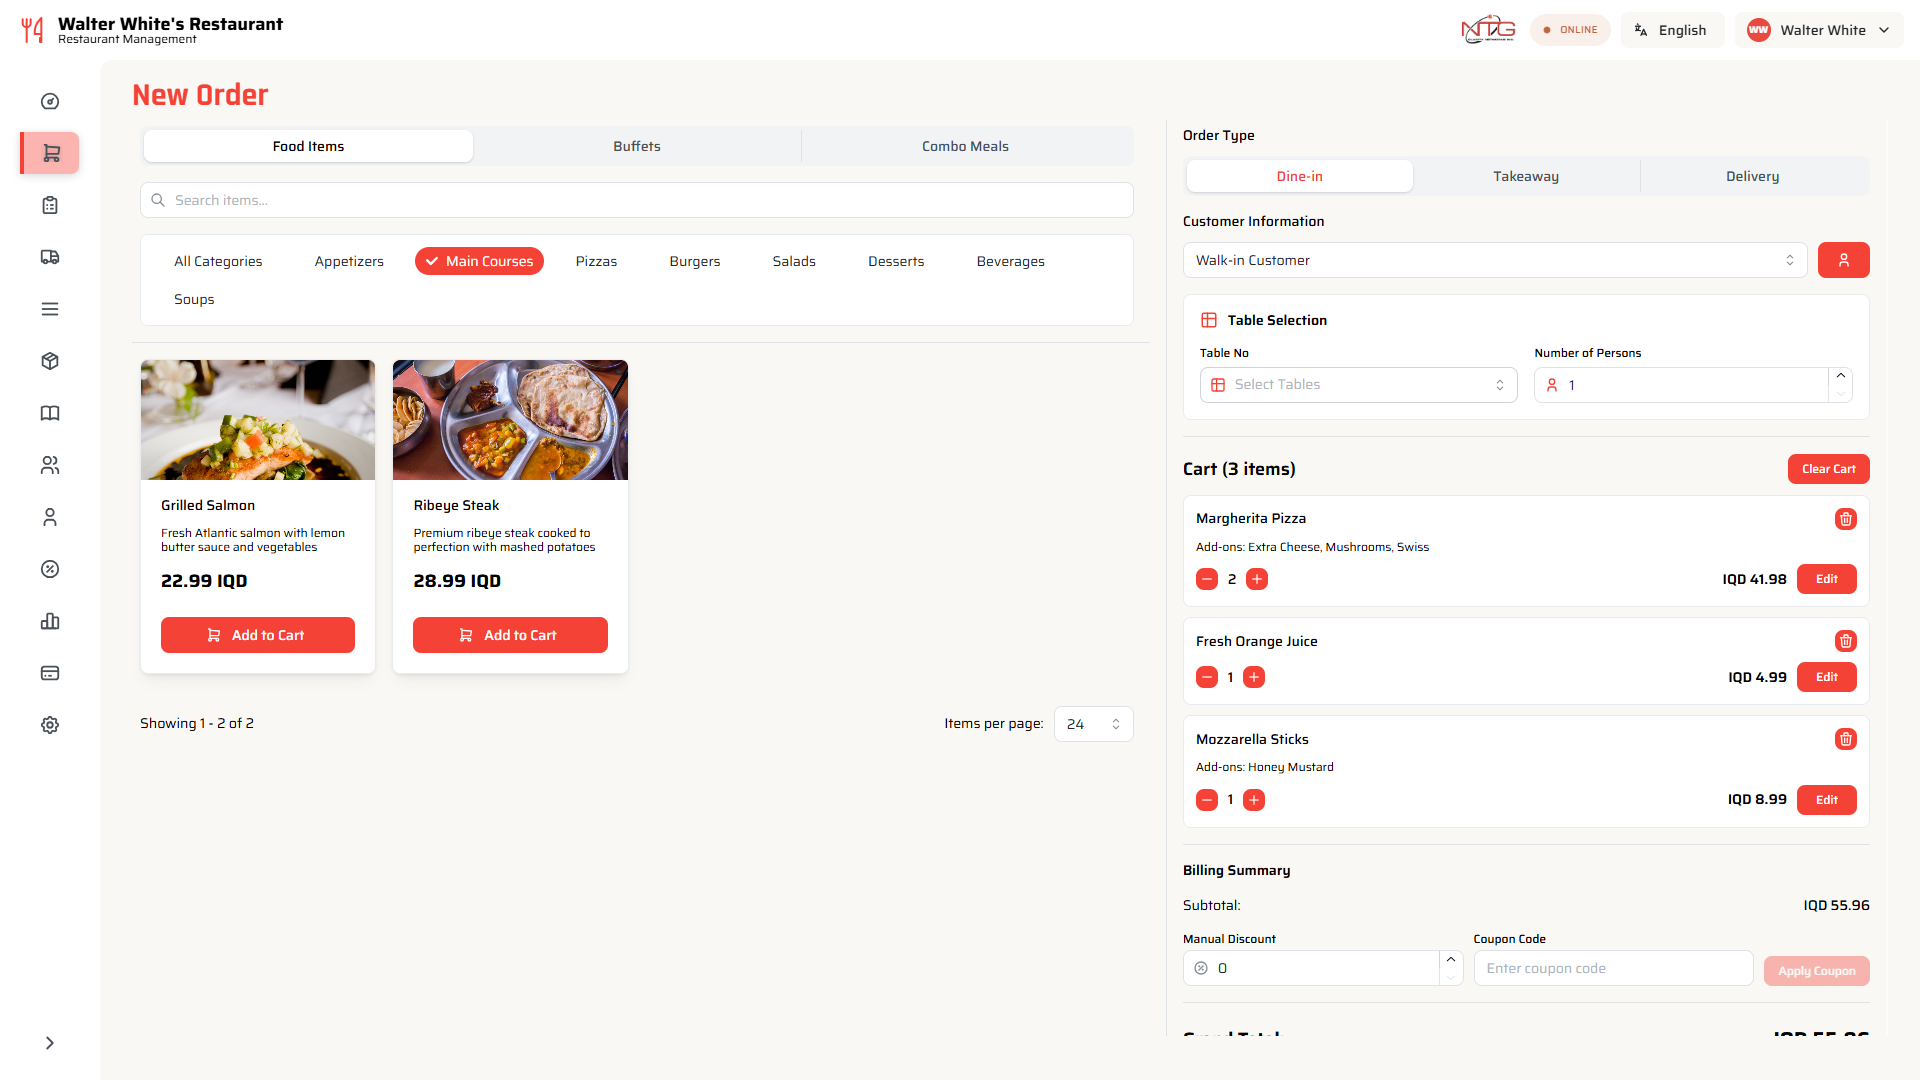Viewport: 1920px width, 1080px height.
Task: Click the NTG logo in header
Action: [1488, 30]
